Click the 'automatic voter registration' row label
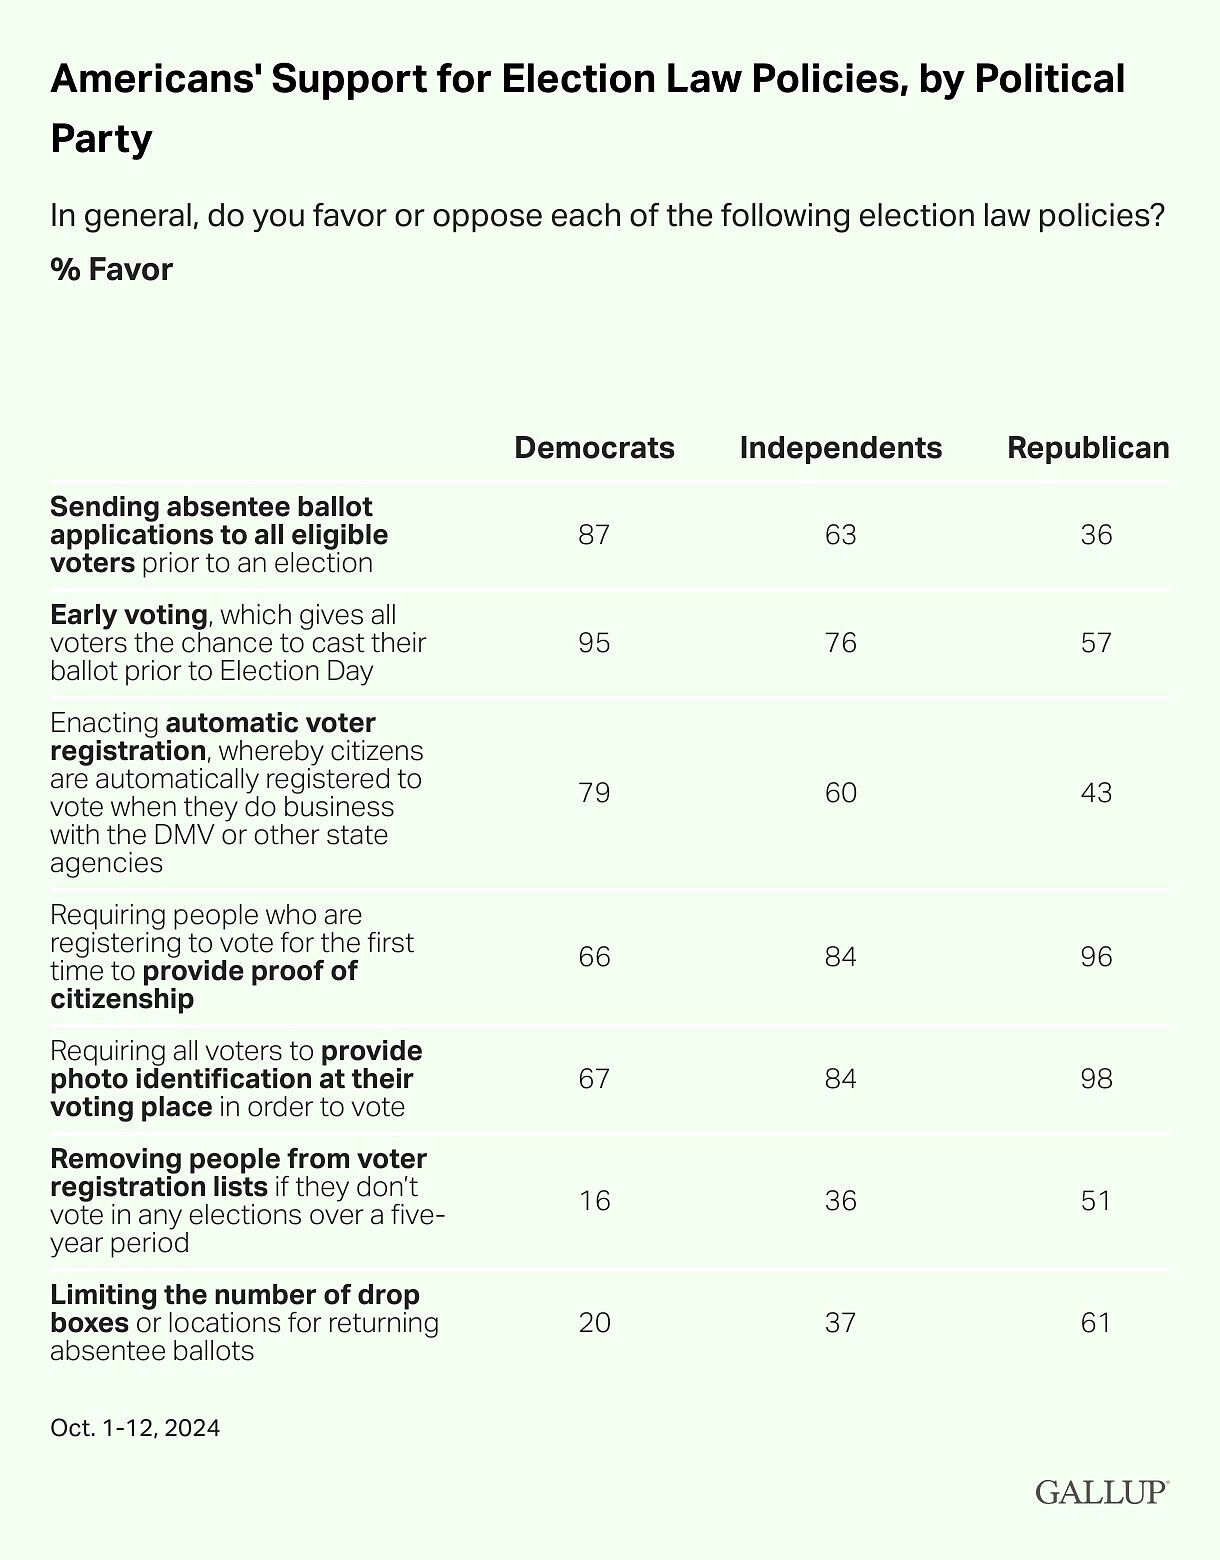 click(x=236, y=793)
